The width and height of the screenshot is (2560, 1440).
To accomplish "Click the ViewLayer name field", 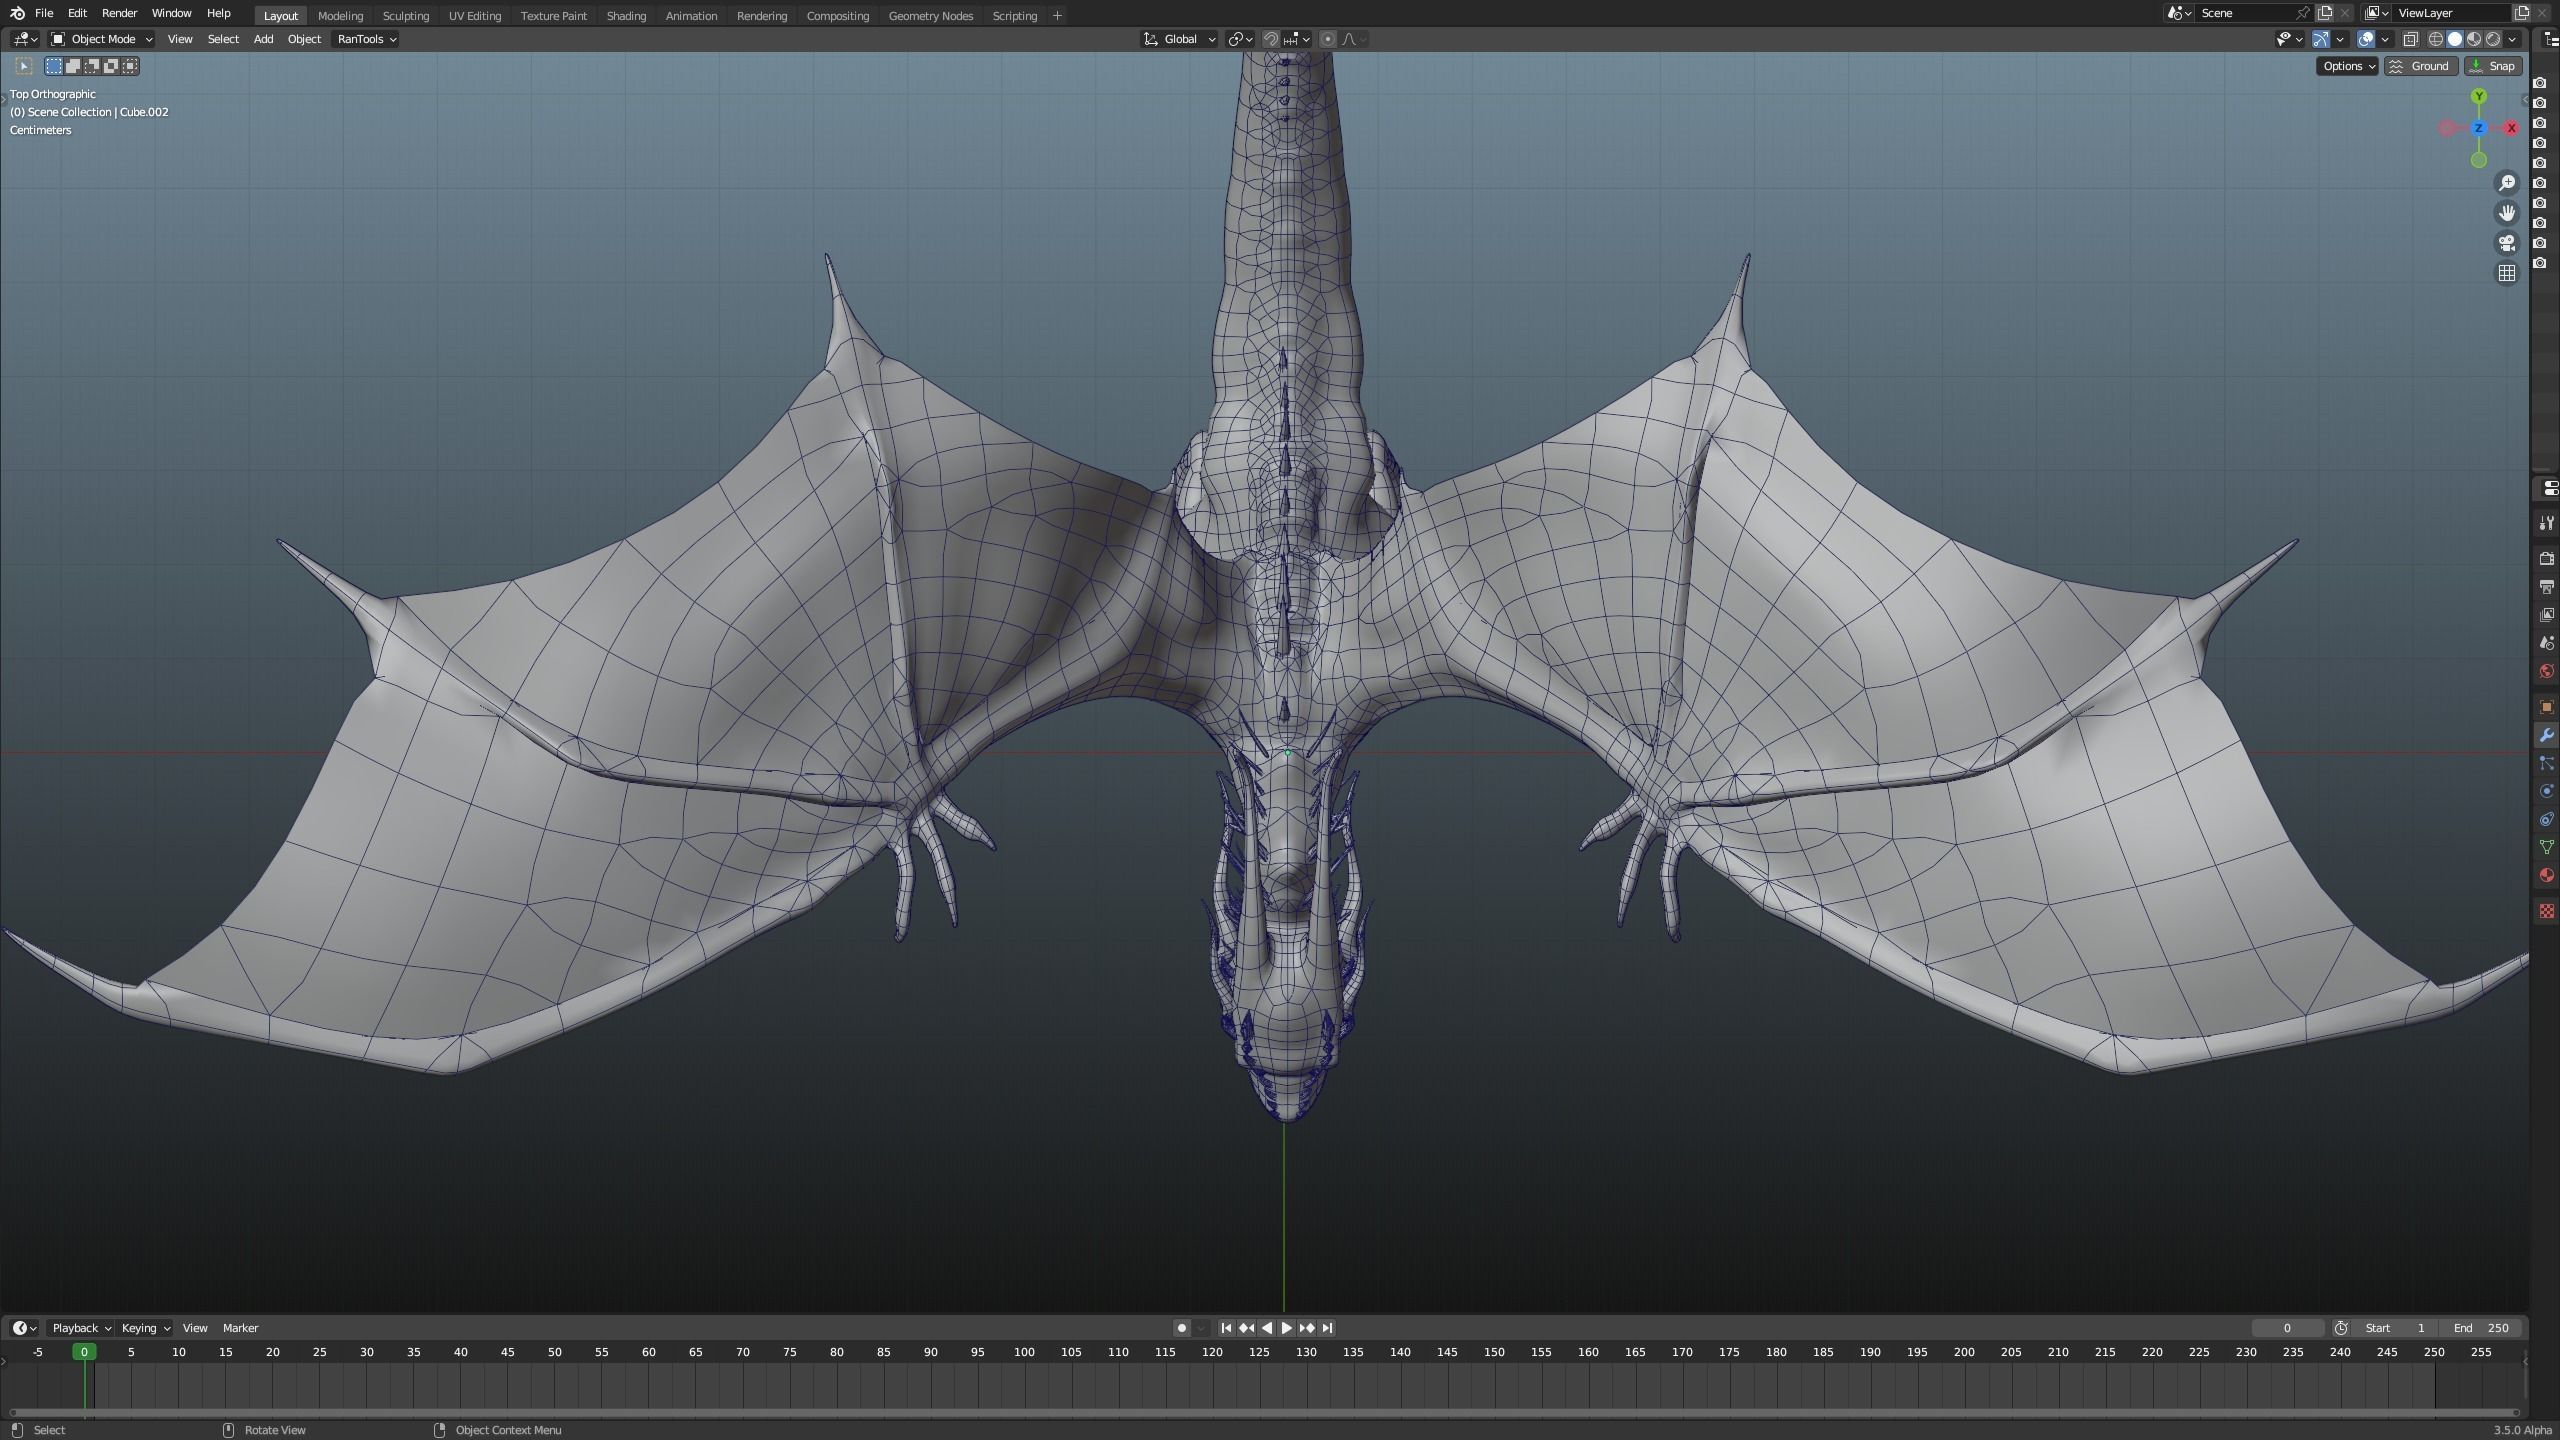I will tap(2450, 13).
